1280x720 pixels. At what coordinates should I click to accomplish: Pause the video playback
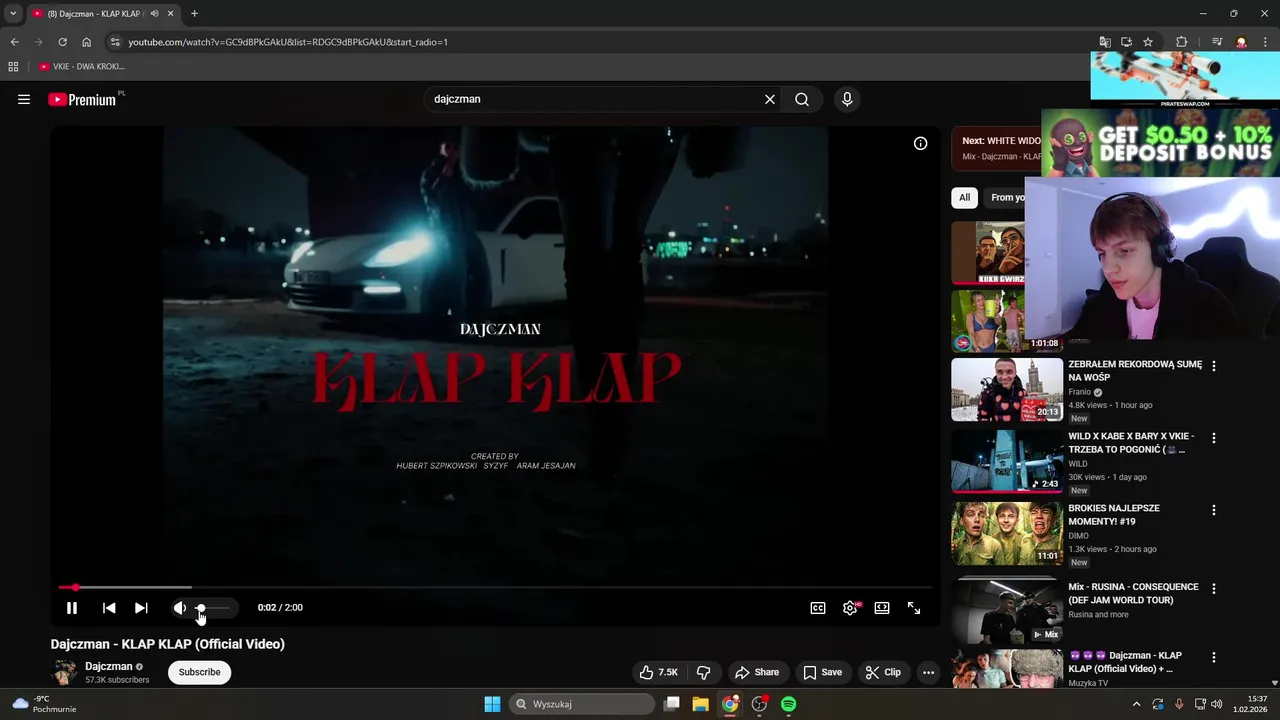click(72, 608)
